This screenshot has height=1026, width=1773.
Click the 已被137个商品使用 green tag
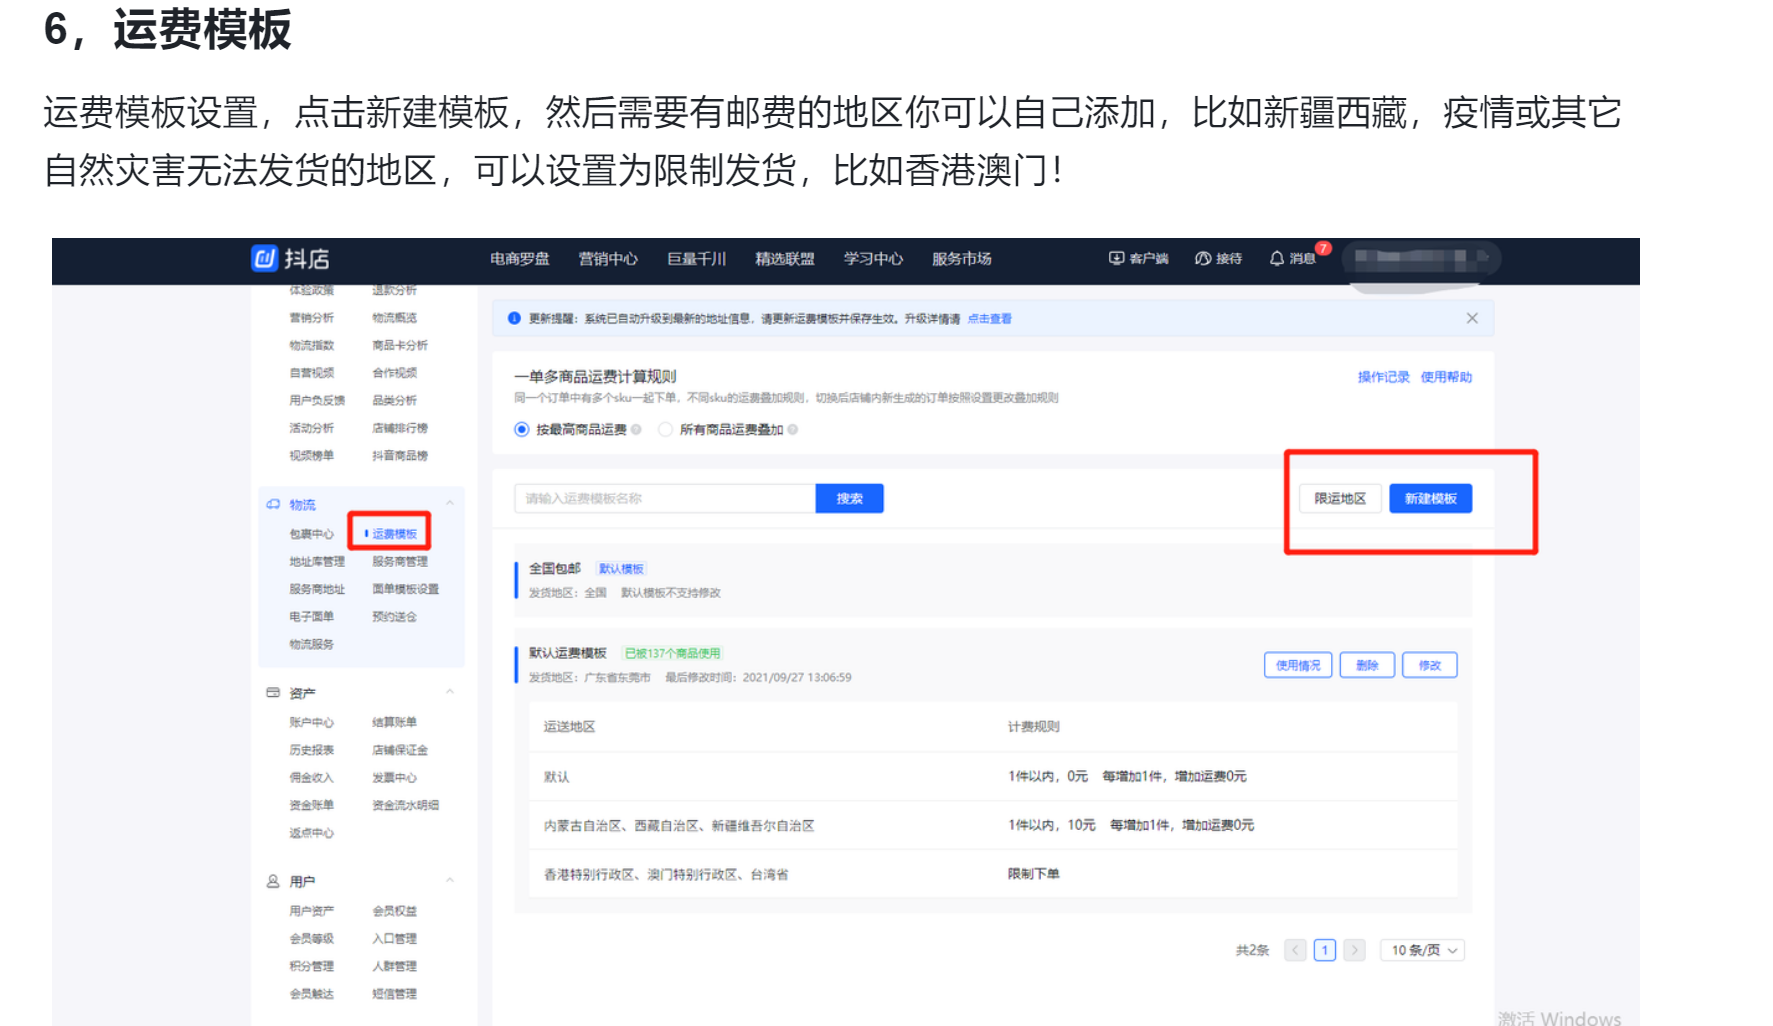[x=672, y=654]
